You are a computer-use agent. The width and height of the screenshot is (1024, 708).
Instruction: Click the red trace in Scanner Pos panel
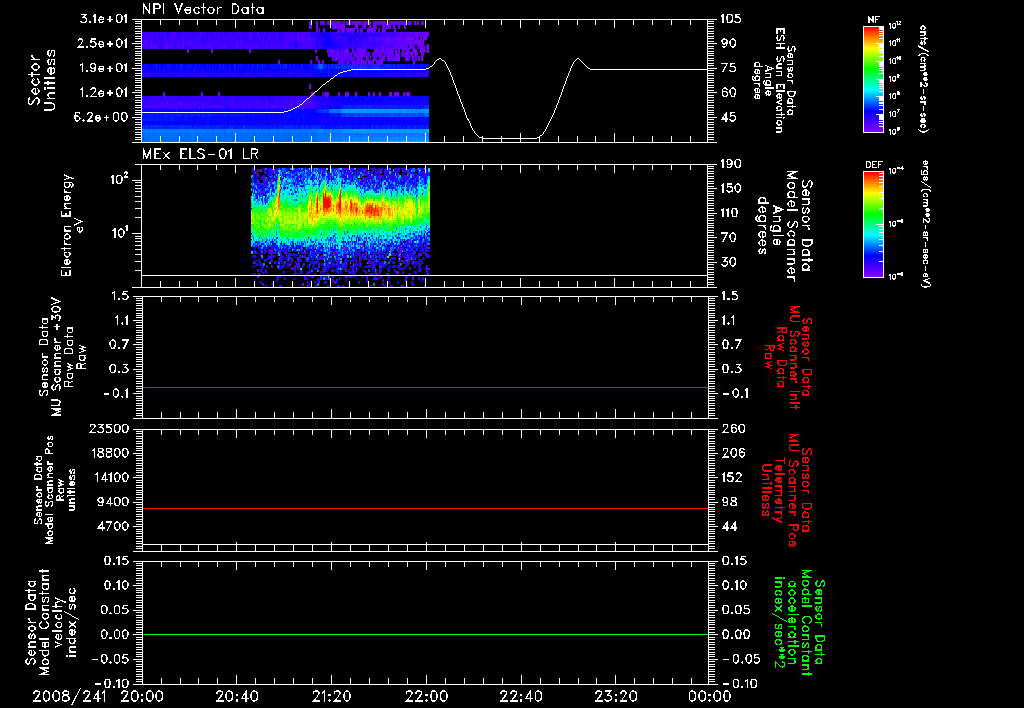click(x=425, y=508)
